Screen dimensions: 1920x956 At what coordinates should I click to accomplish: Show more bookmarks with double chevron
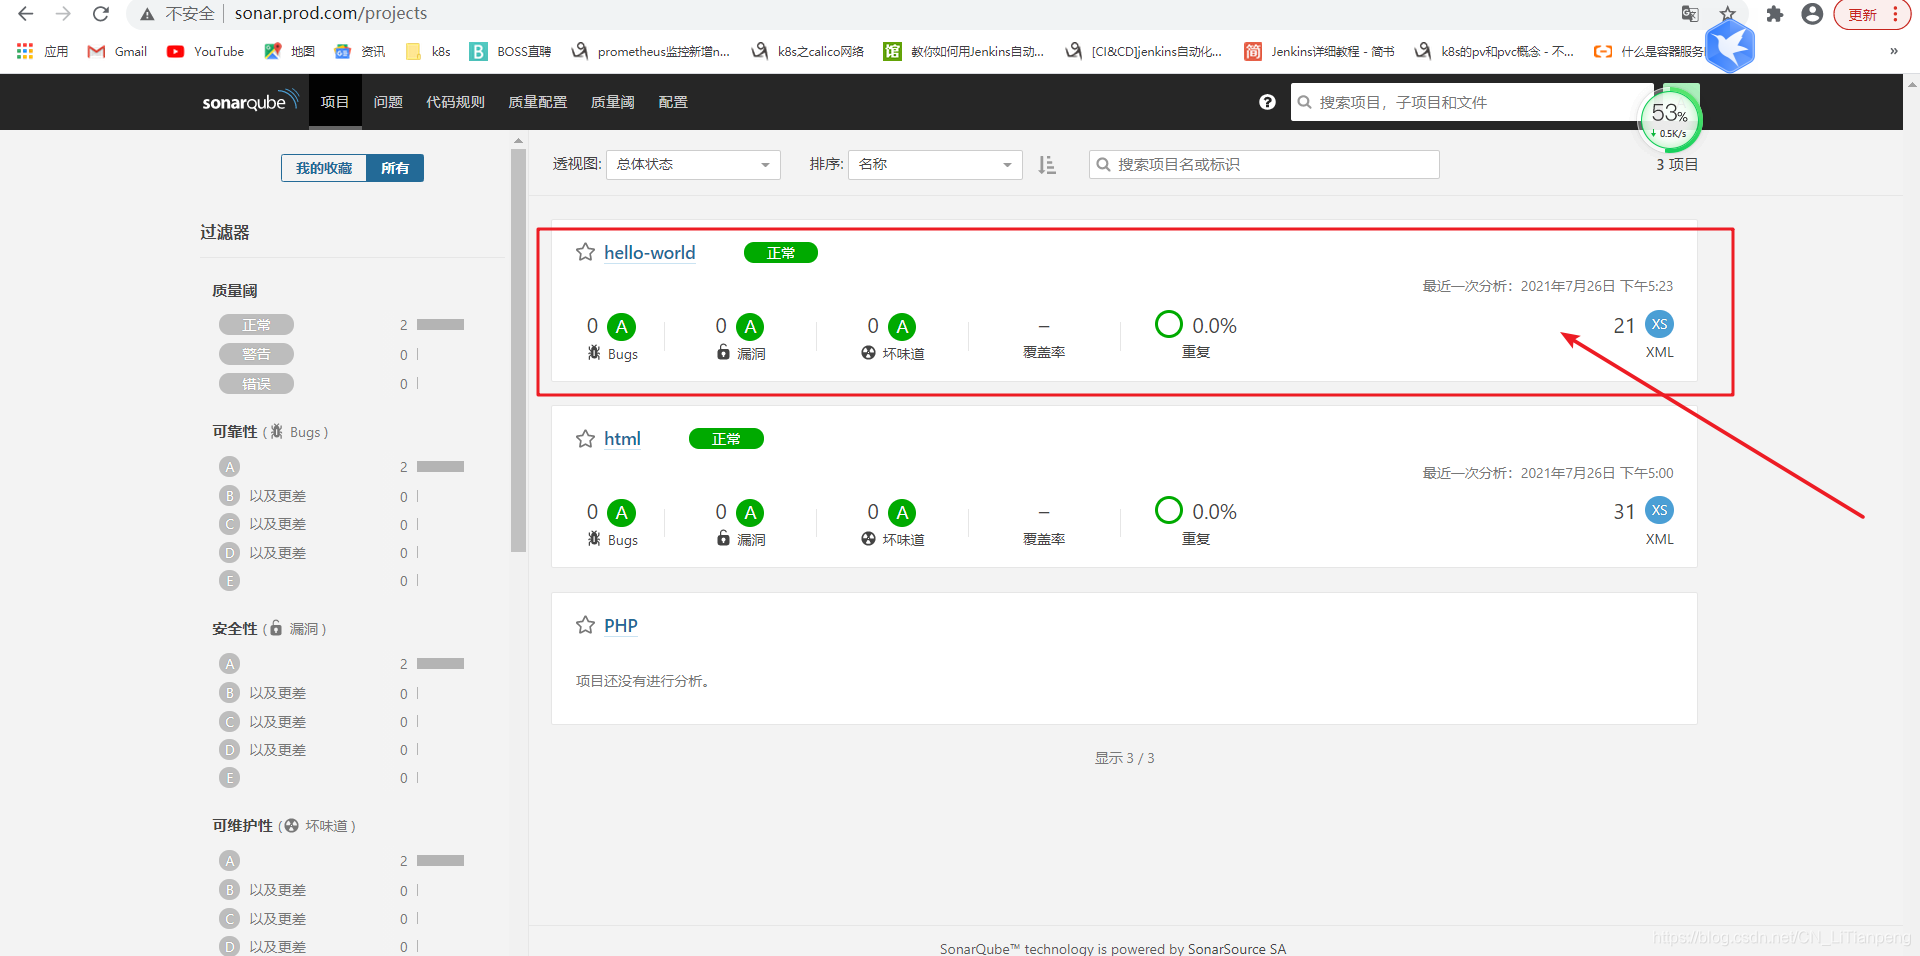click(x=1893, y=51)
